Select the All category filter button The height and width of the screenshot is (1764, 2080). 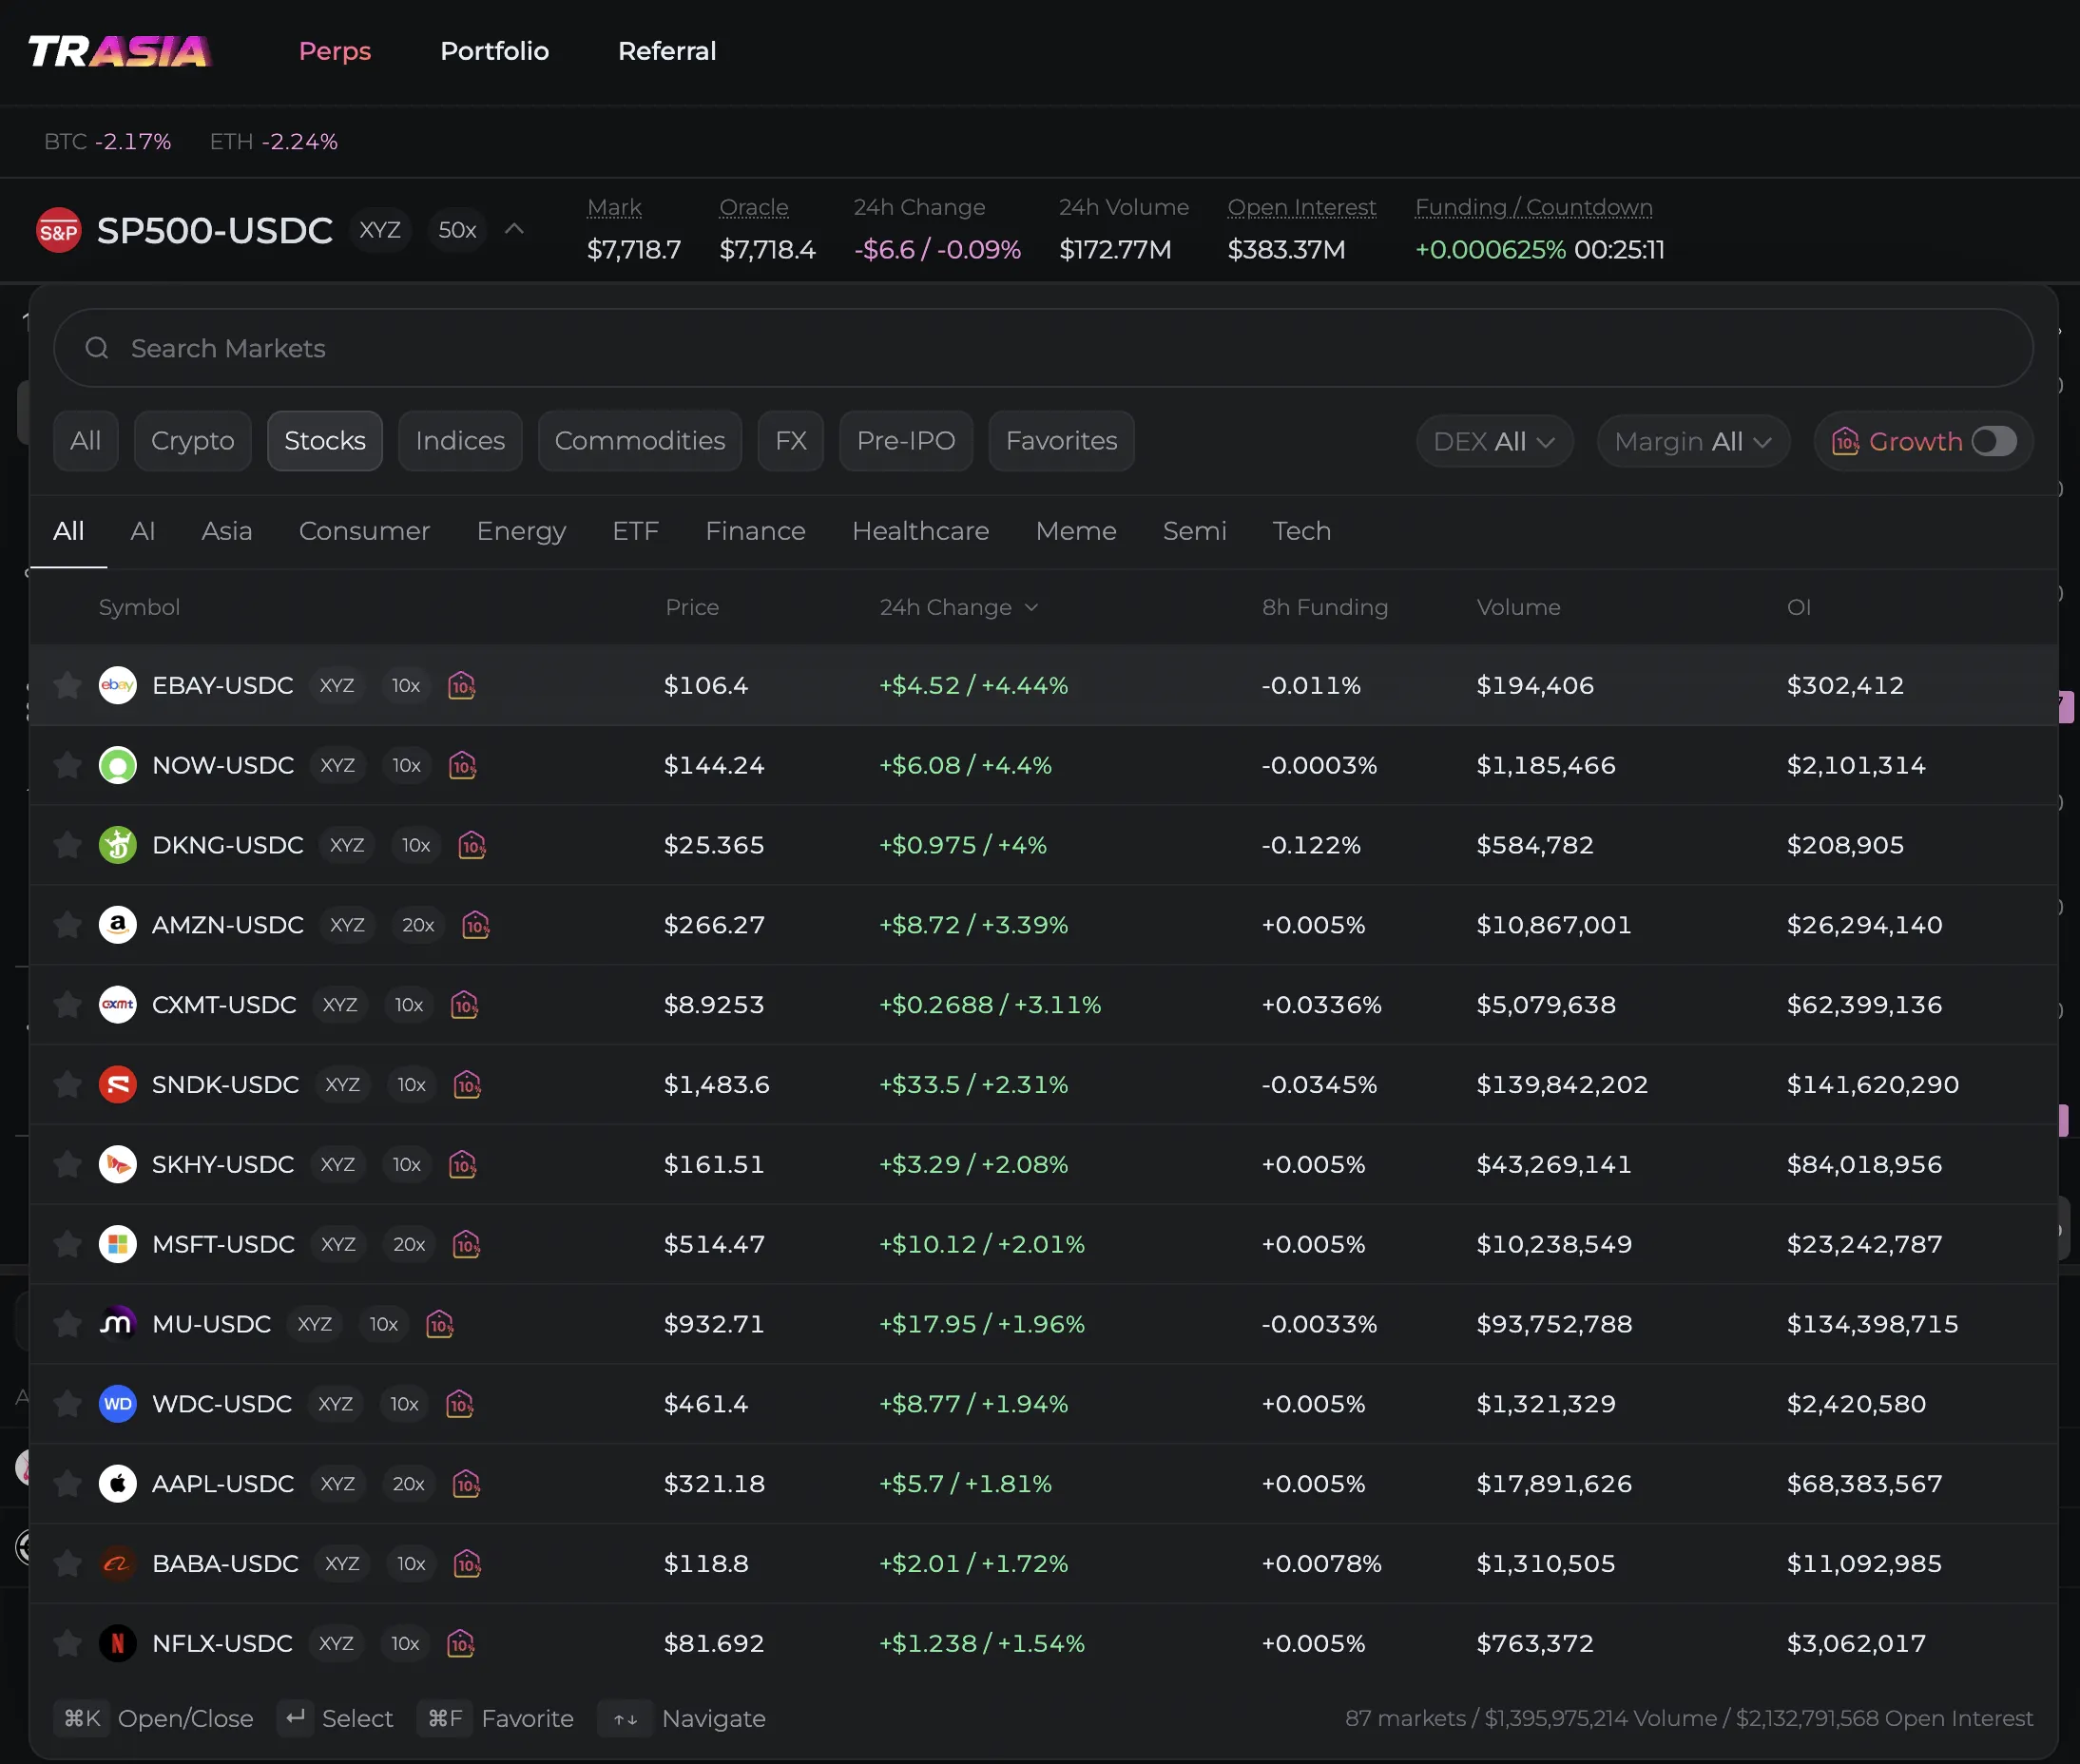(x=86, y=441)
